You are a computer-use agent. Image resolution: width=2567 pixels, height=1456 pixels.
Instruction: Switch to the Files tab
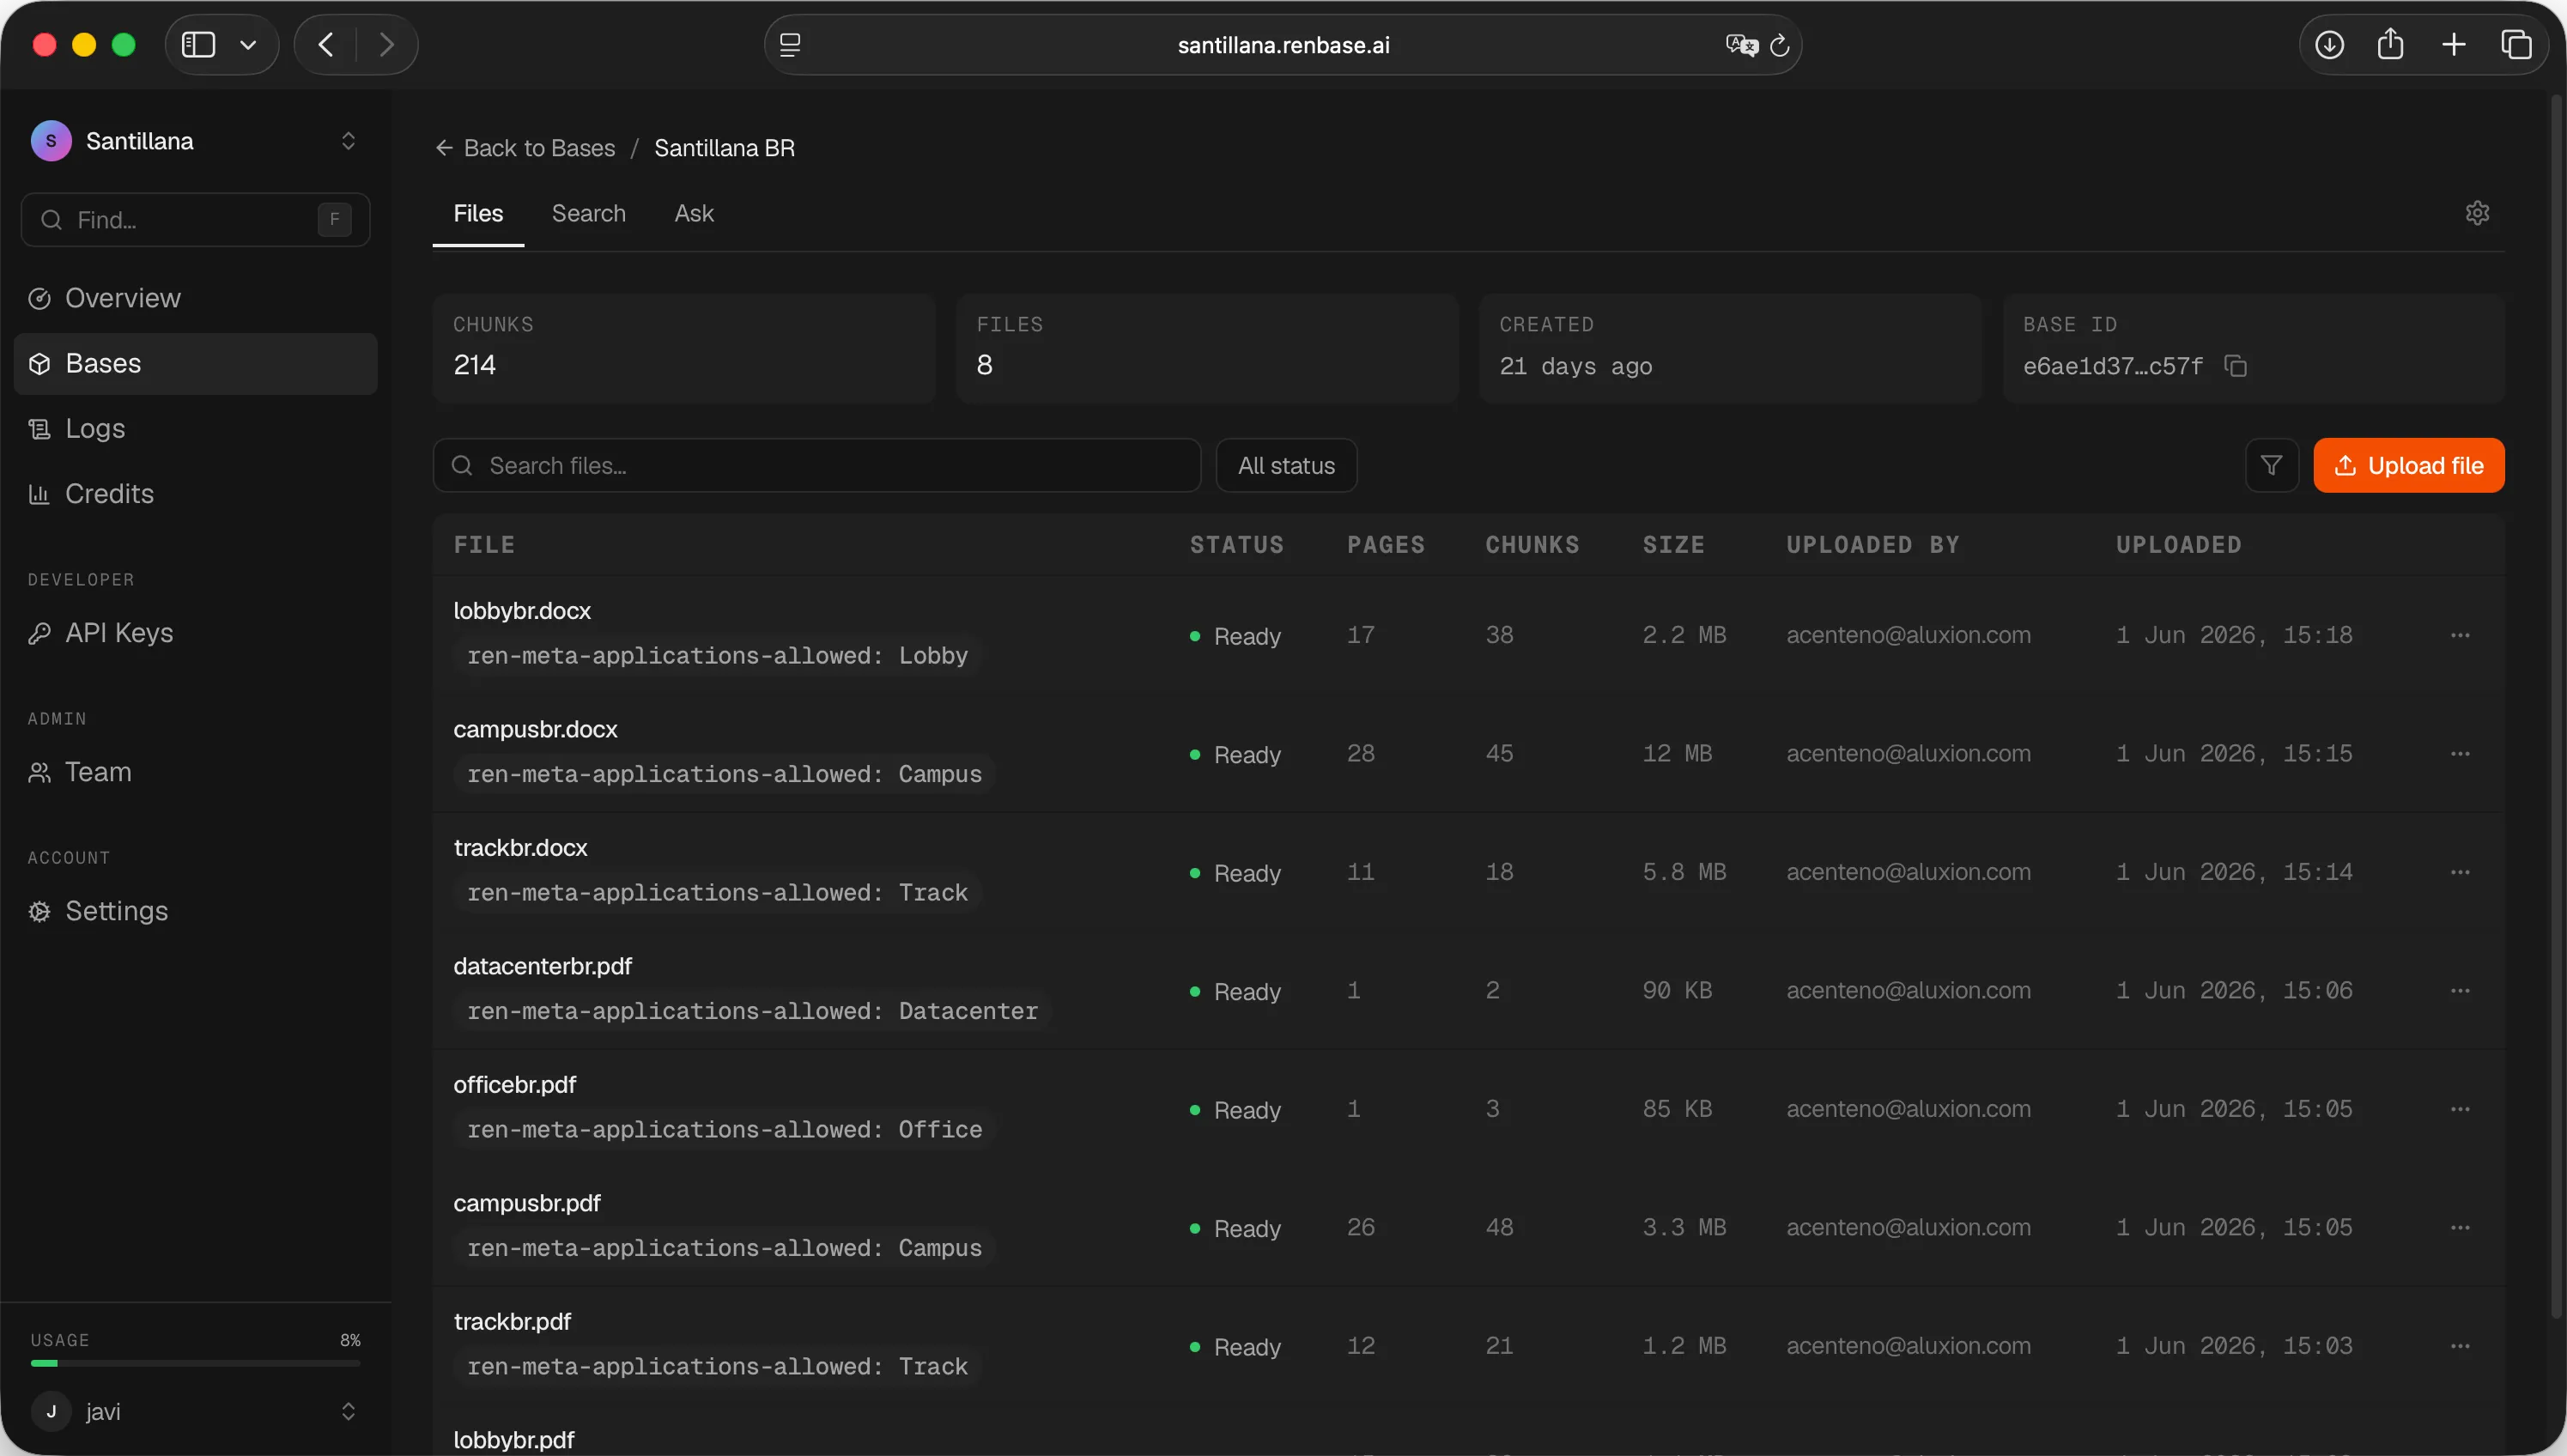pos(478,213)
